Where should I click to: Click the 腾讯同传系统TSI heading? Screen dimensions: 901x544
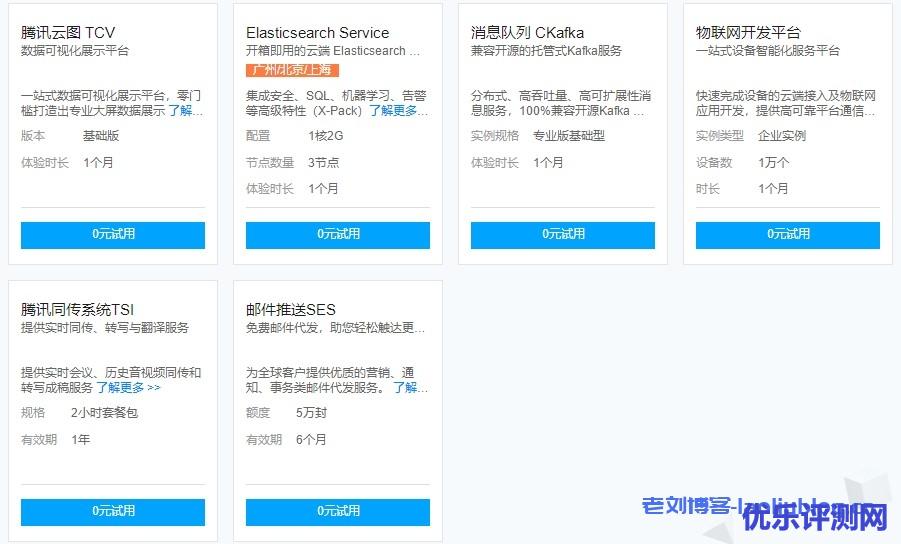click(x=77, y=310)
